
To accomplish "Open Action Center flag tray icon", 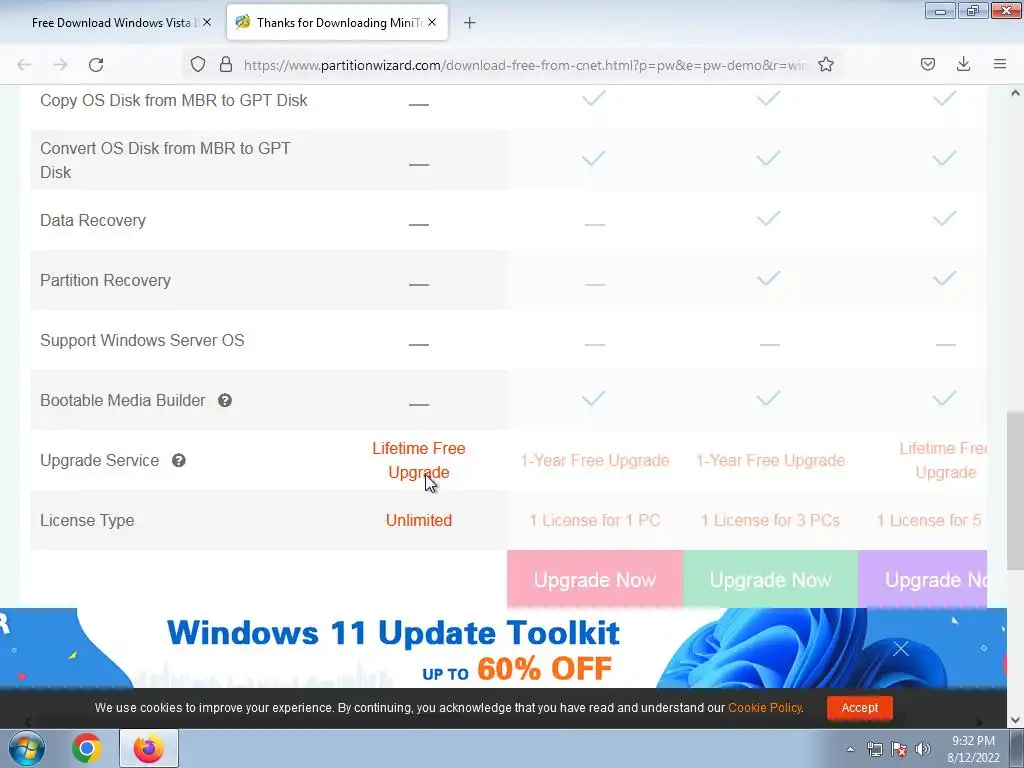I will tap(899, 749).
